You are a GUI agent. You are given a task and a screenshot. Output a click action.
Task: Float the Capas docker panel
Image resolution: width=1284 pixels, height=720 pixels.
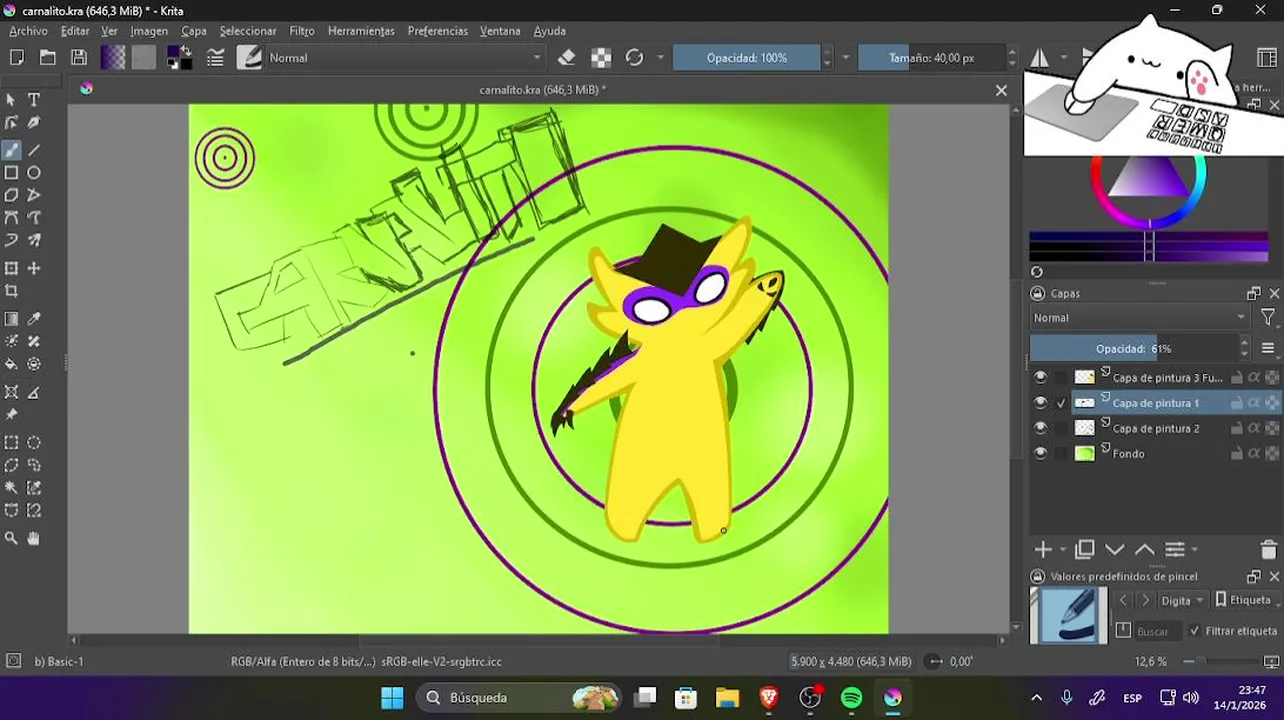click(1254, 293)
